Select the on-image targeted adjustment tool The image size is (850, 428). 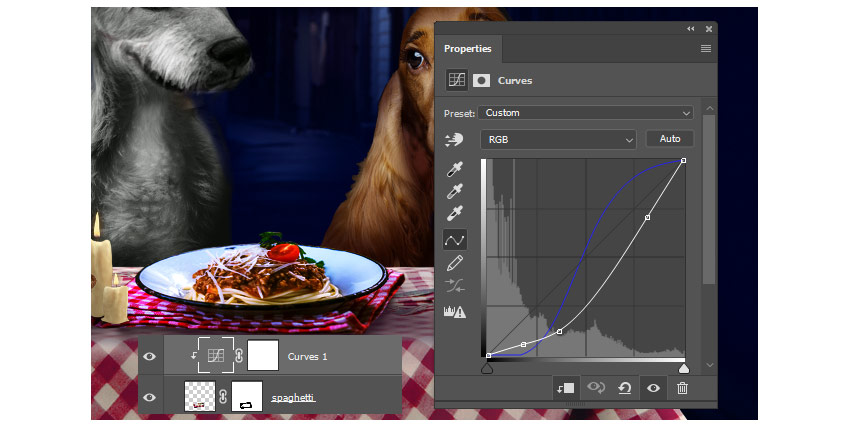[454, 140]
